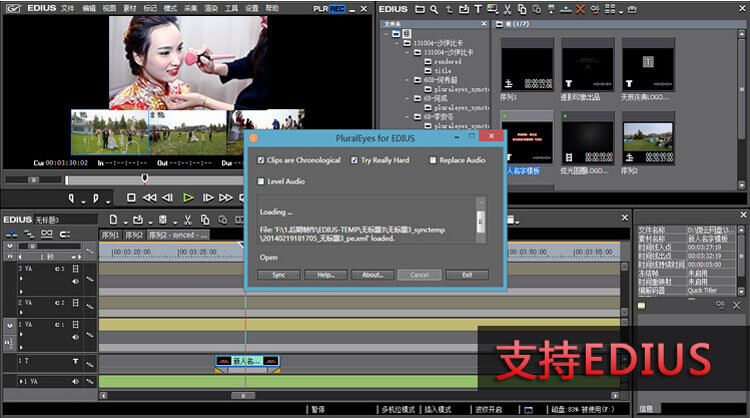The width and height of the screenshot is (750, 418).
Task: Expand track 1 VA disclosure triangle
Action: tap(21, 334)
